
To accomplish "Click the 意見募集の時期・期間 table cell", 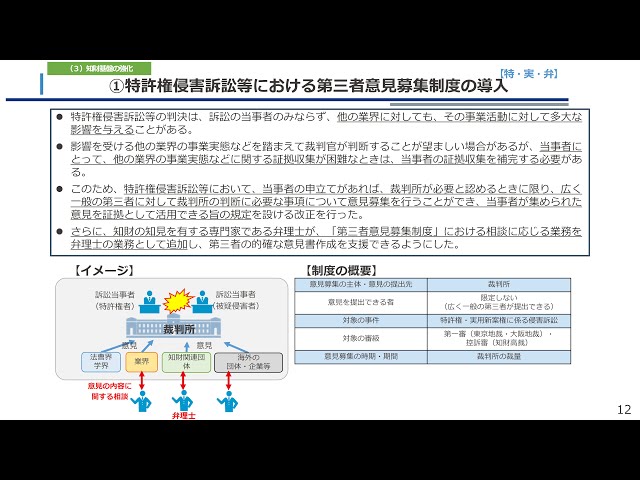I will pos(361,357).
